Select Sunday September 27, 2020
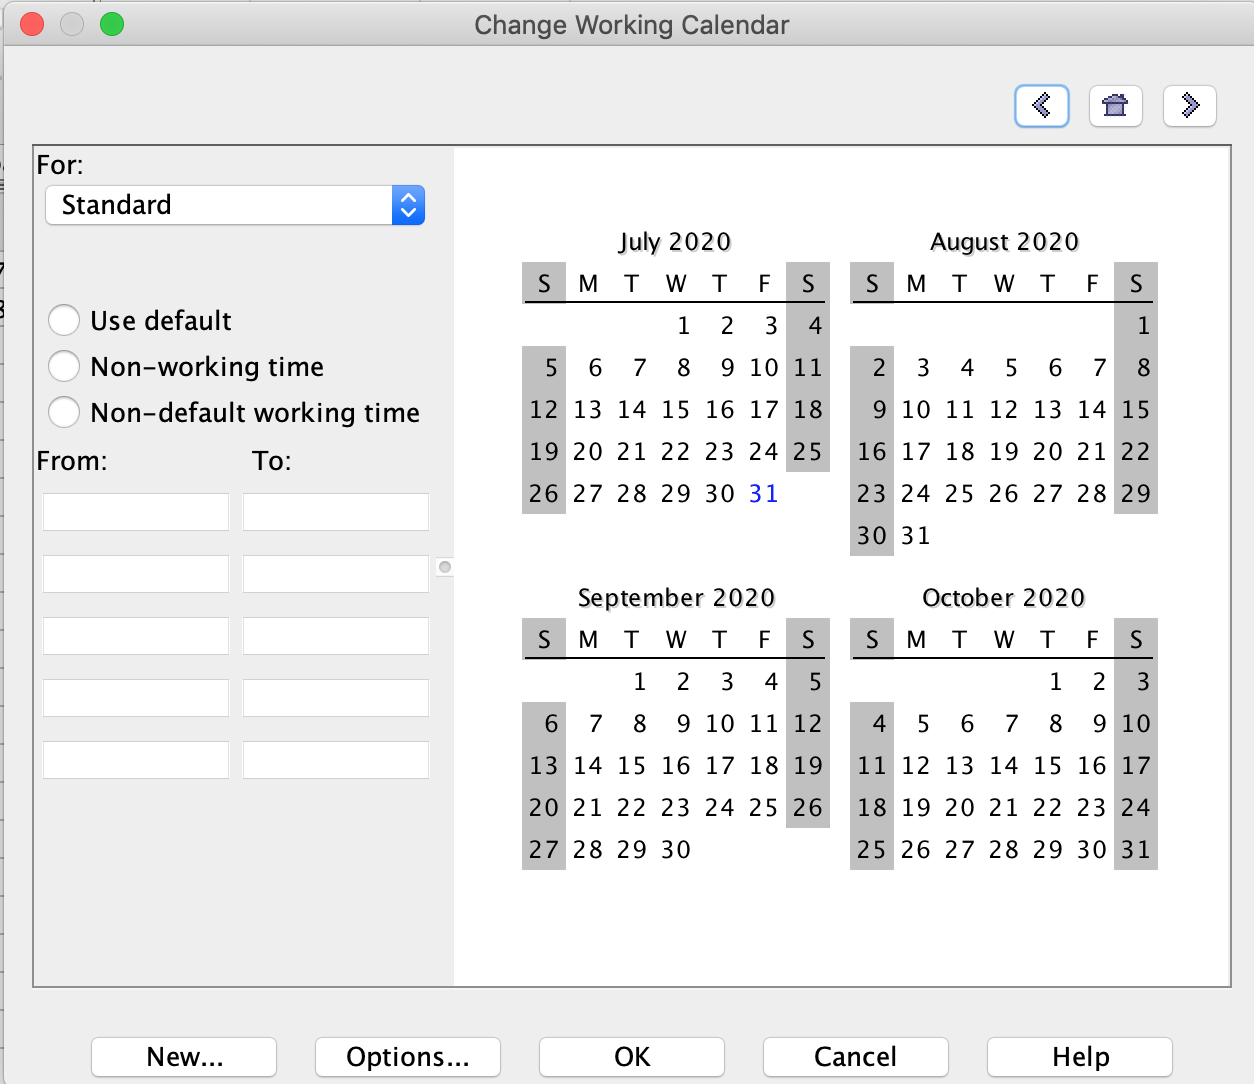Screen dimensions: 1254x1084 point(544,849)
